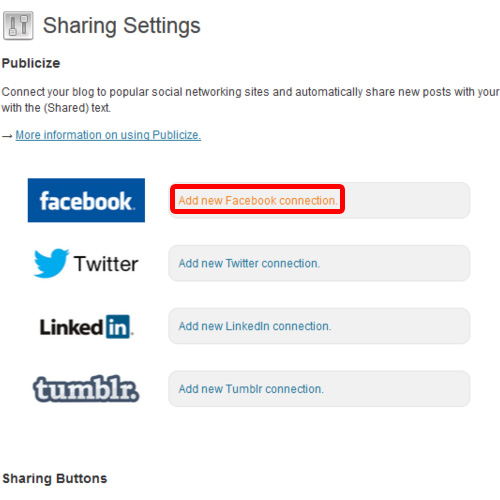Add new Facebook connection

pyautogui.click(x=258, y=201)
